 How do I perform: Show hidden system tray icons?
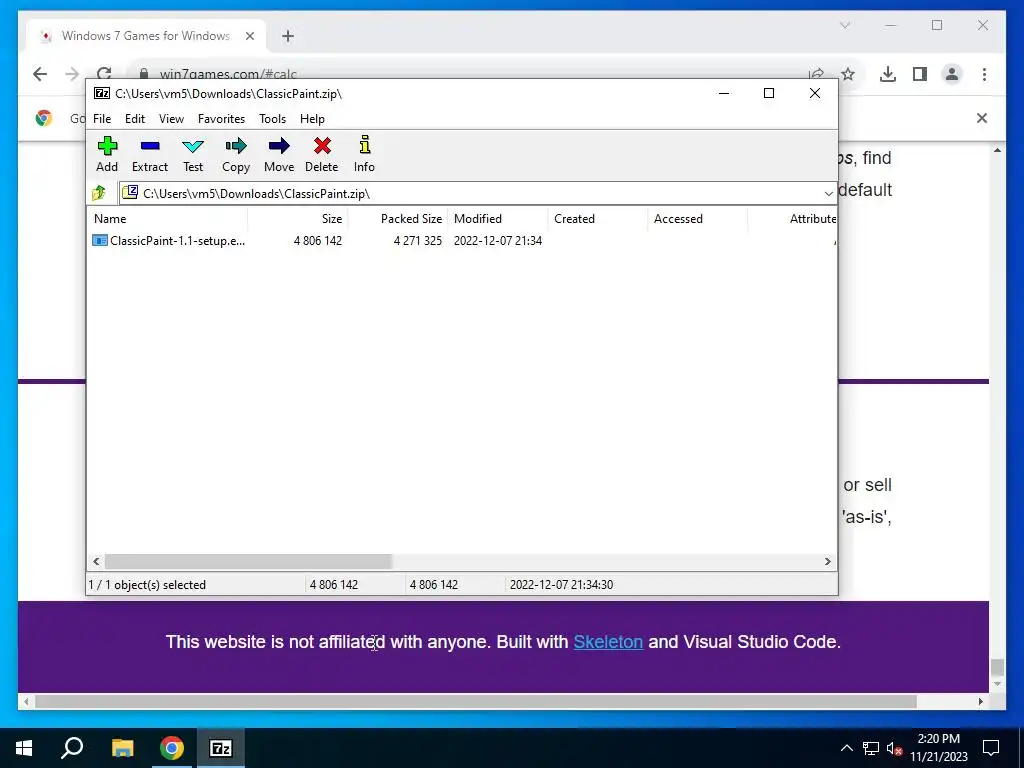(x=846, y=748)
